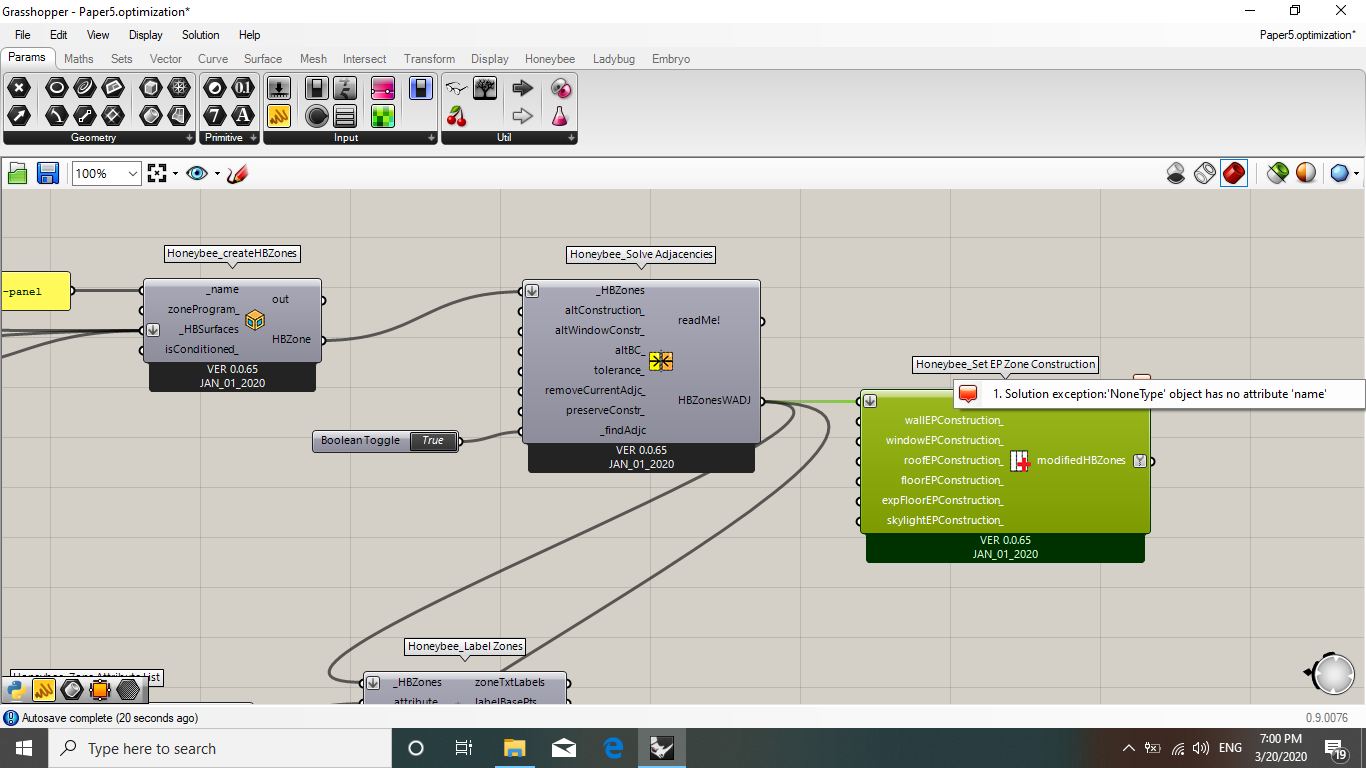Click the Windows search box

218,748
